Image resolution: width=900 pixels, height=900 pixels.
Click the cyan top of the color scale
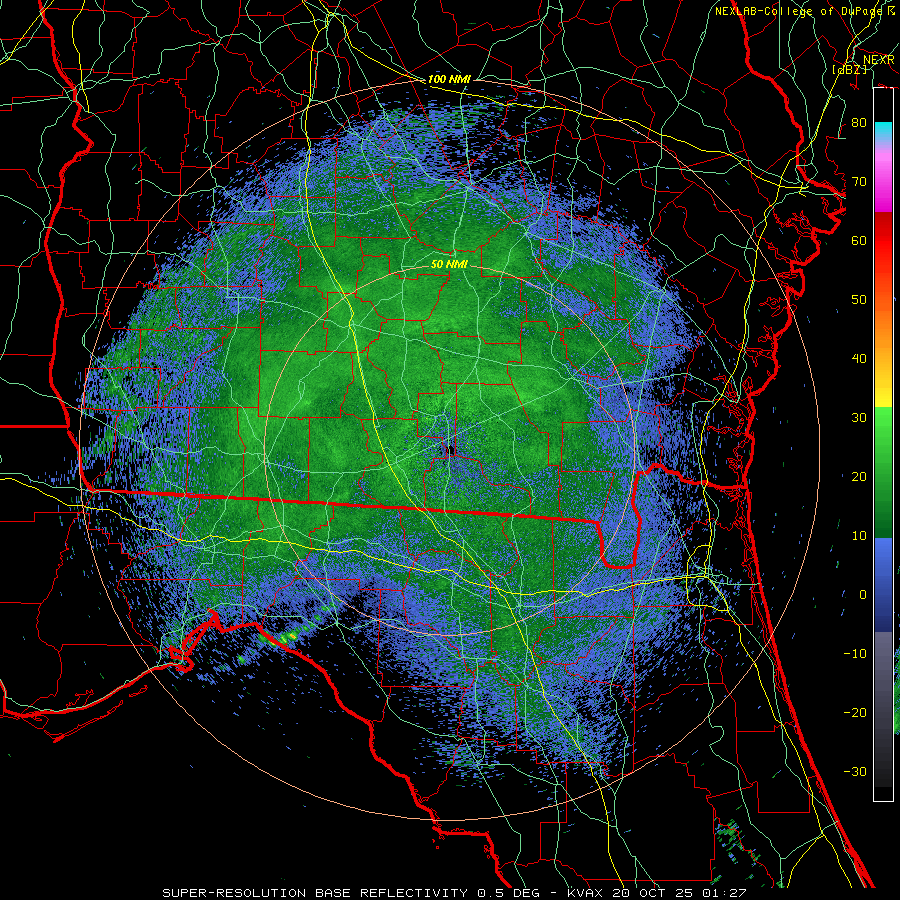[883, 132]
